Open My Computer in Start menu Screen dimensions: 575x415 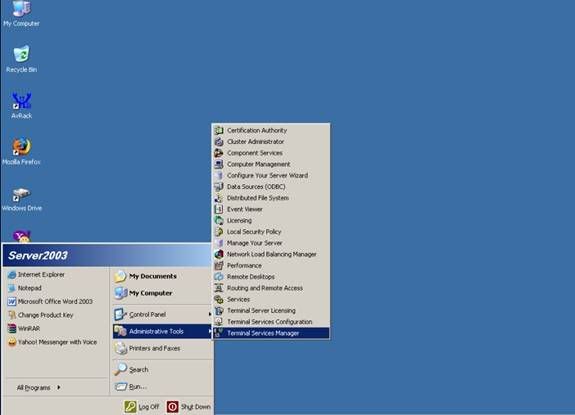[x=162, y=293]
